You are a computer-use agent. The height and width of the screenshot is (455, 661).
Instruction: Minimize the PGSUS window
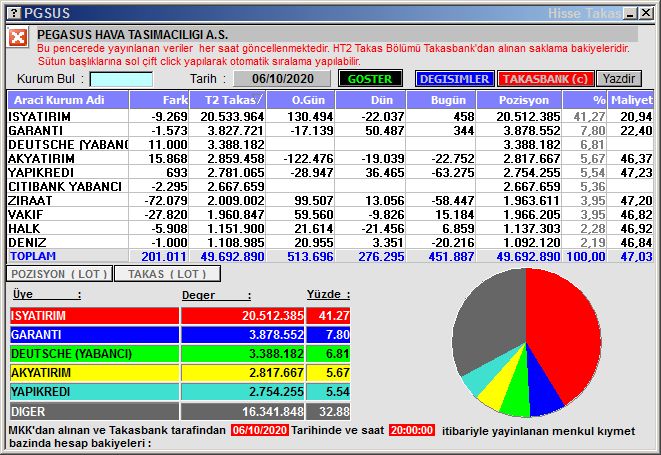[x=630, y=13]
